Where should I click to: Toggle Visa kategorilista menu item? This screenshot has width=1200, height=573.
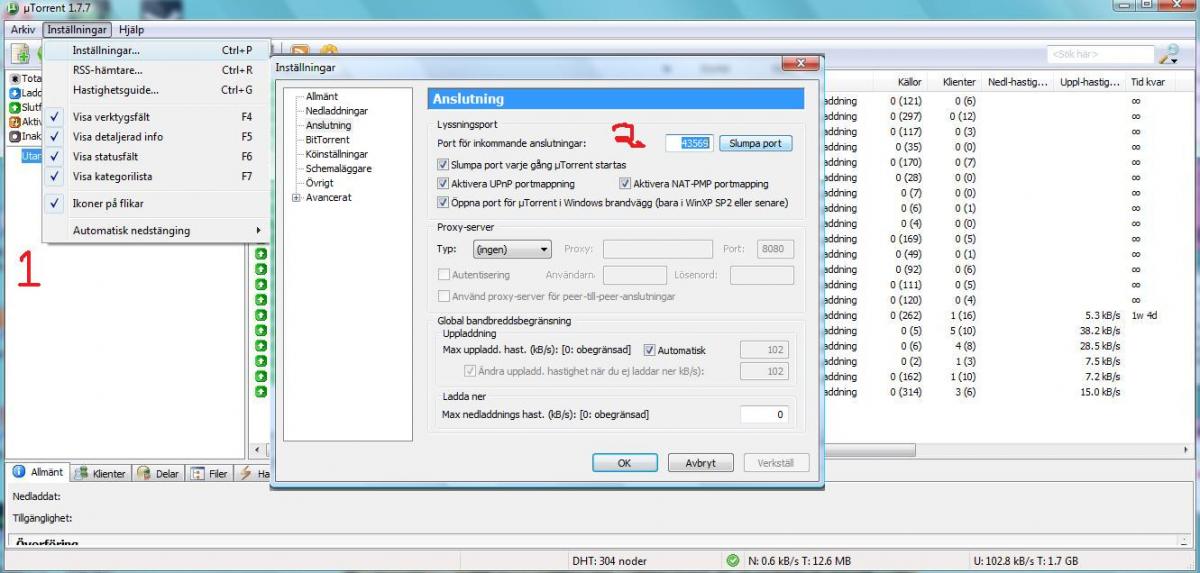[x=156, y=177]
